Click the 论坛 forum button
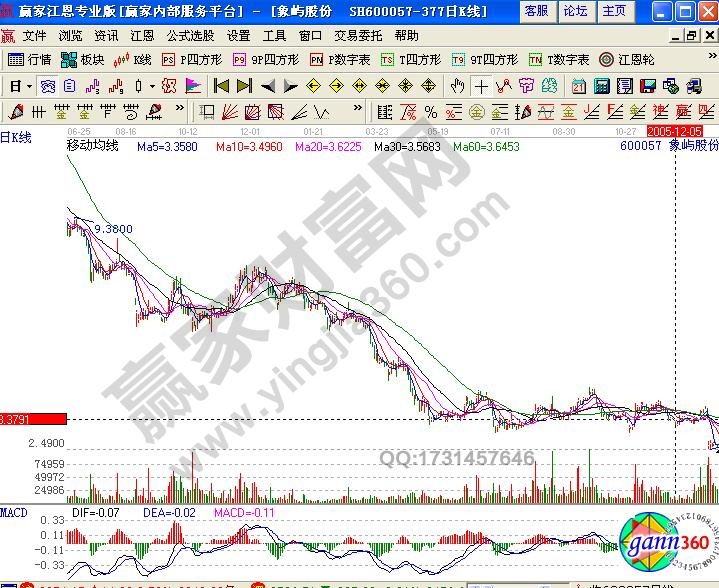This screenshot has height=588, width=719. pos(575,11)
